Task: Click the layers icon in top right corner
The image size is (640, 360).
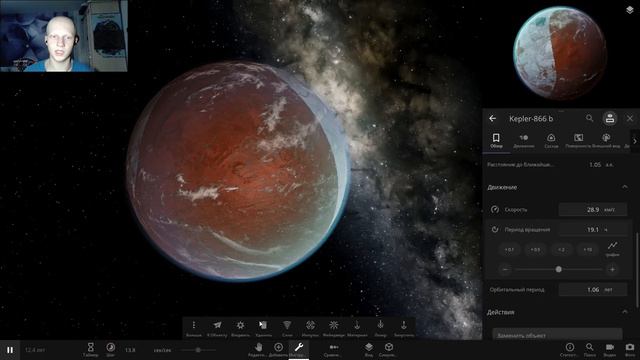Action: (629, 10)
